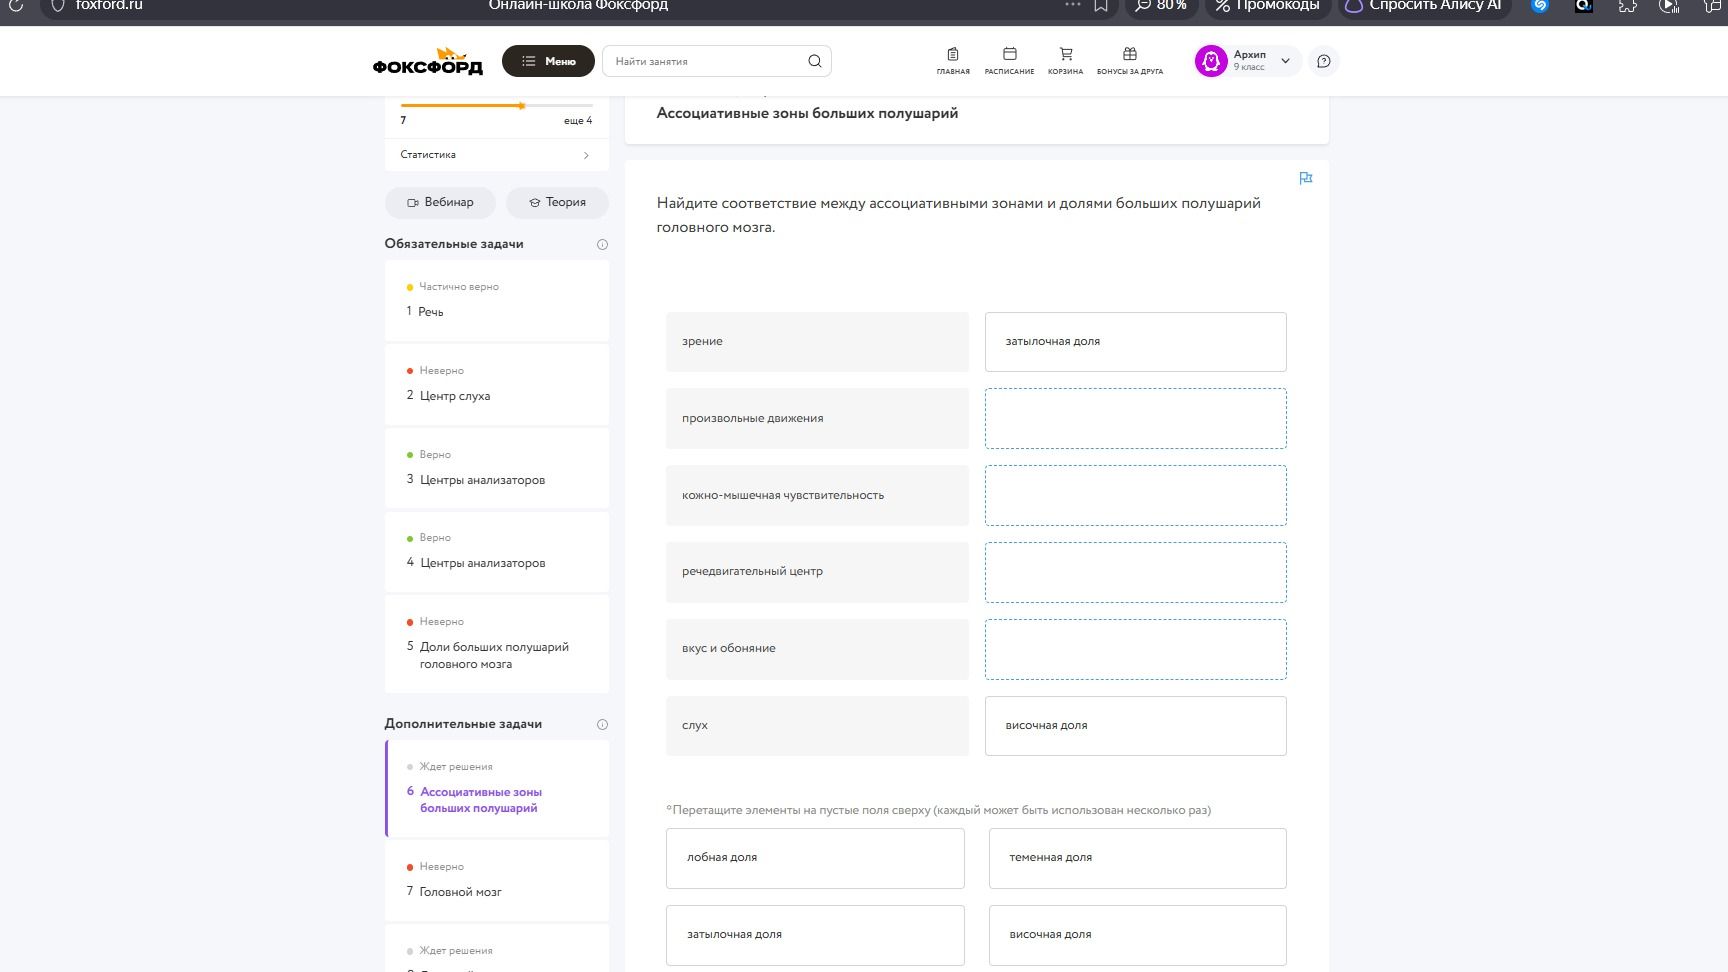The height and width of the screenshot is (972, 1728).
Task: Click info icon beside Дополнительные задачи
Action: coord(602,724)
